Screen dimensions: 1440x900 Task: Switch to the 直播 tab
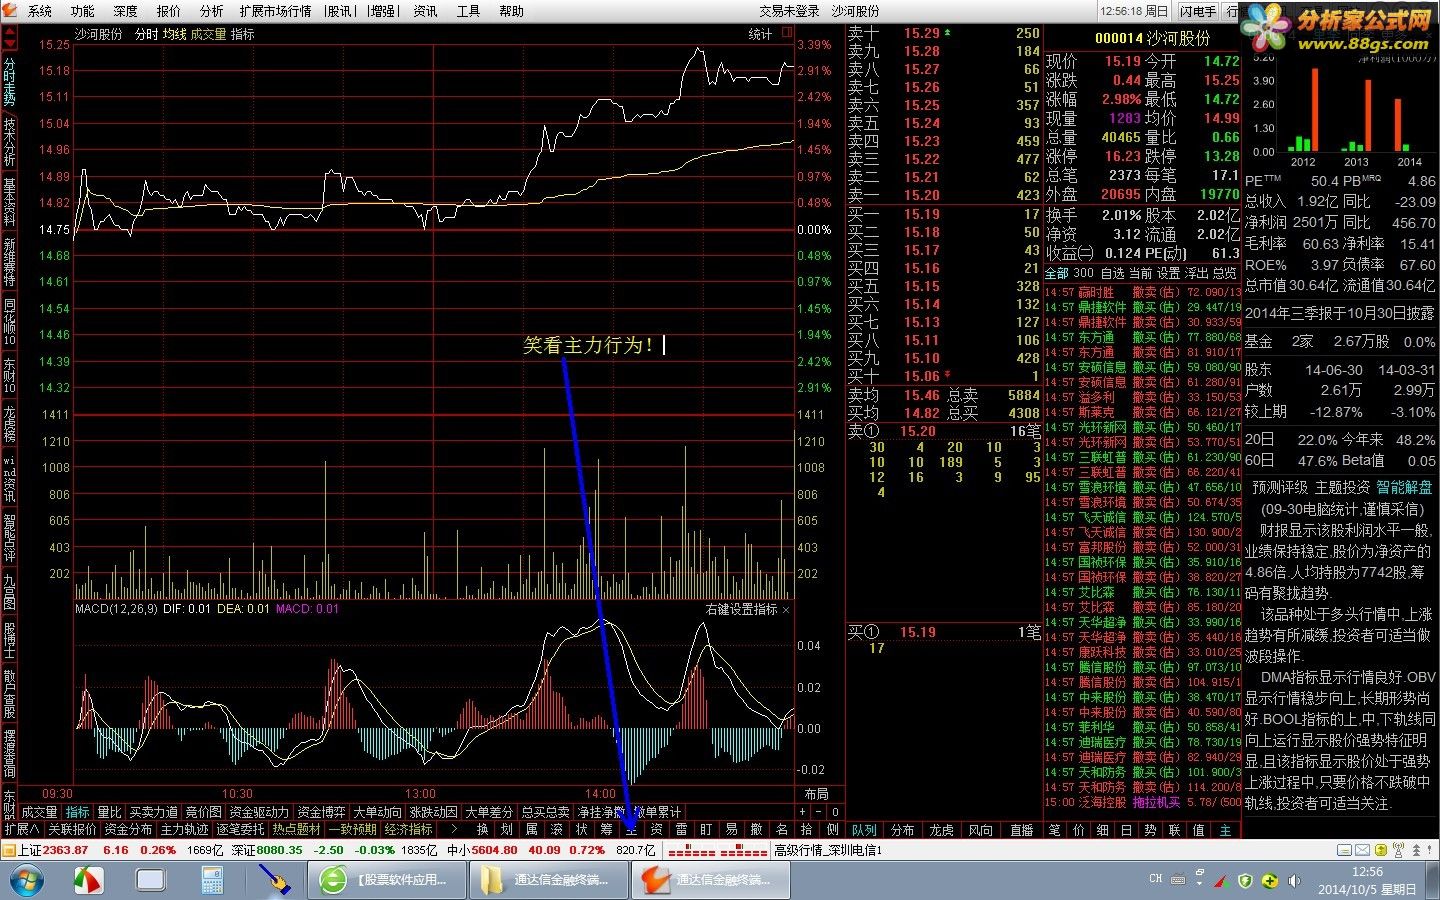[1021, 830]
